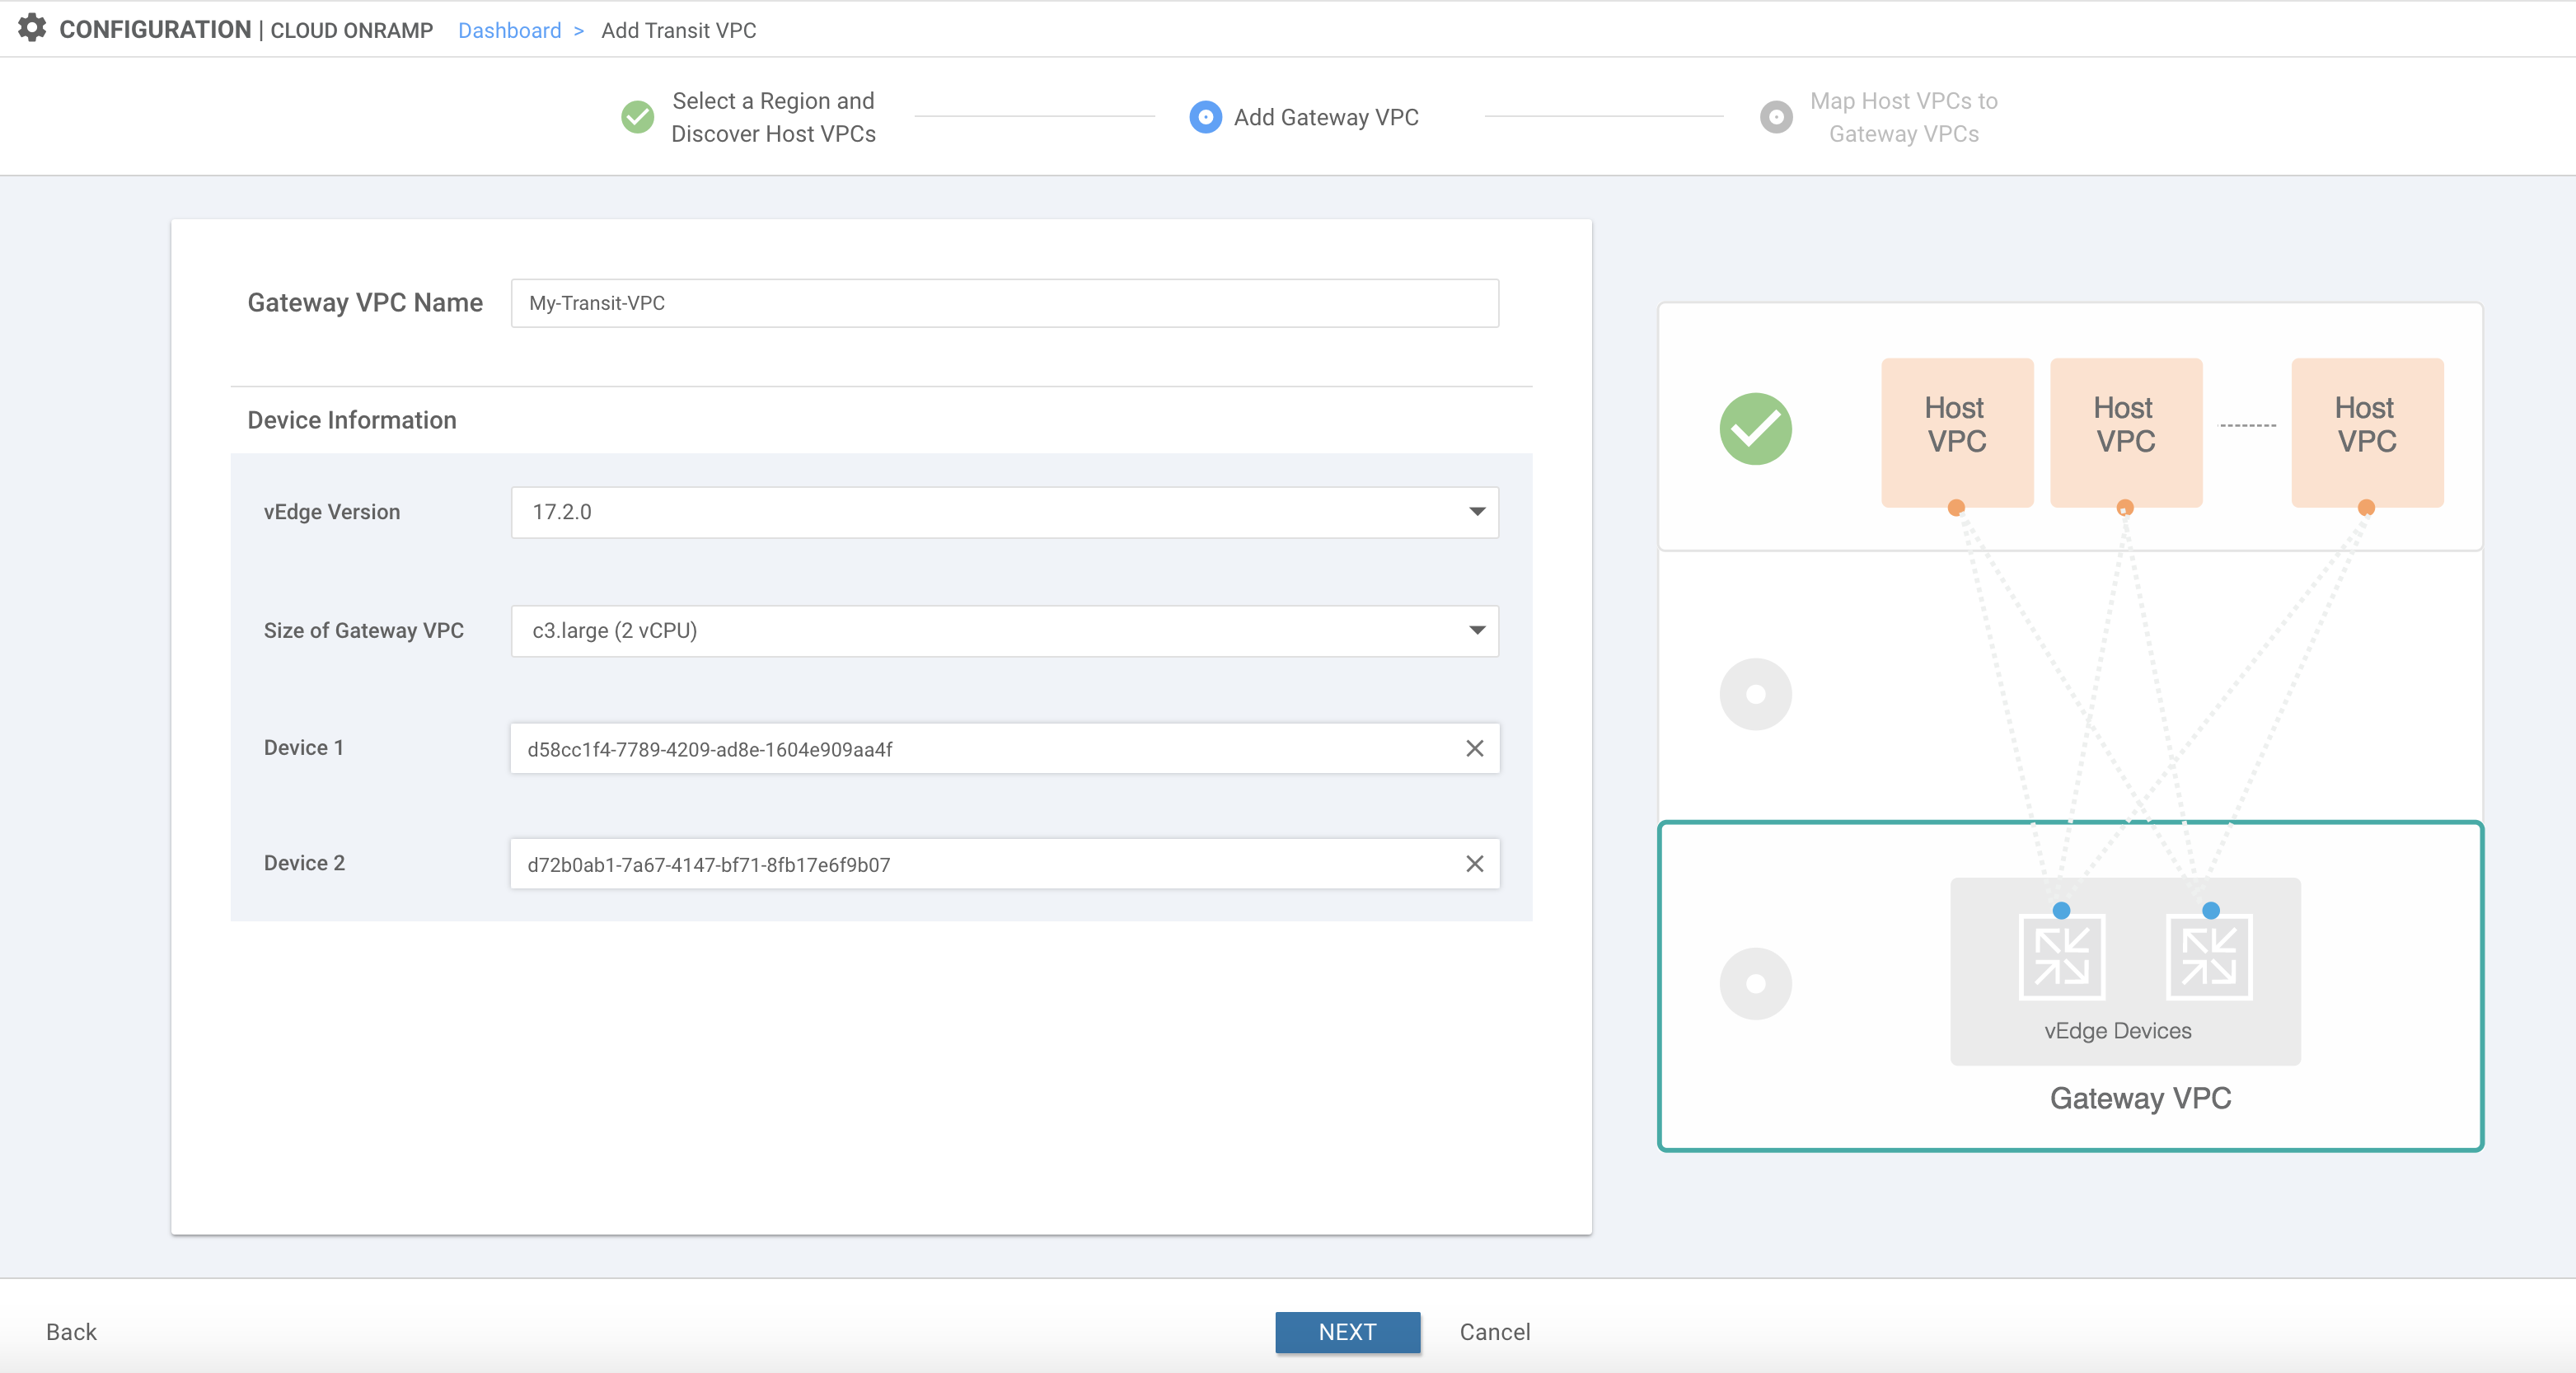Click the Add Transit VPC breadcrumb text
Viewport: 2576px width, 1373px height.
pos(678,30)
